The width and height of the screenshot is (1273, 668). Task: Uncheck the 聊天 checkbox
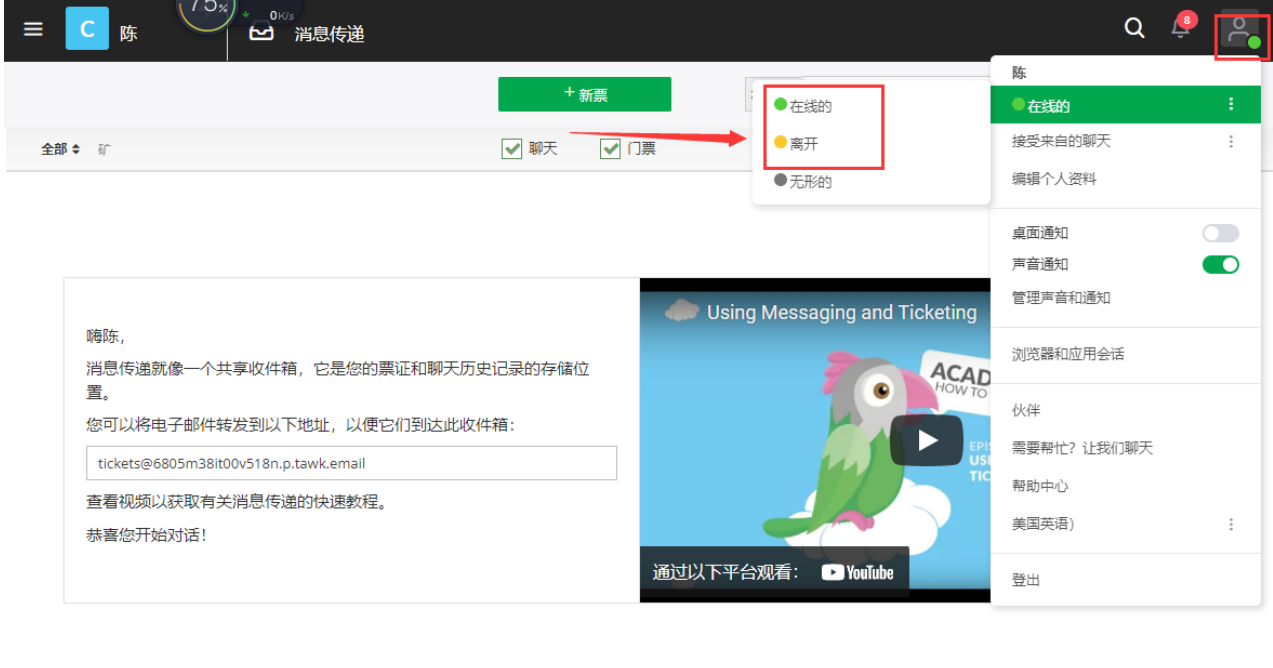coord(512,149)
